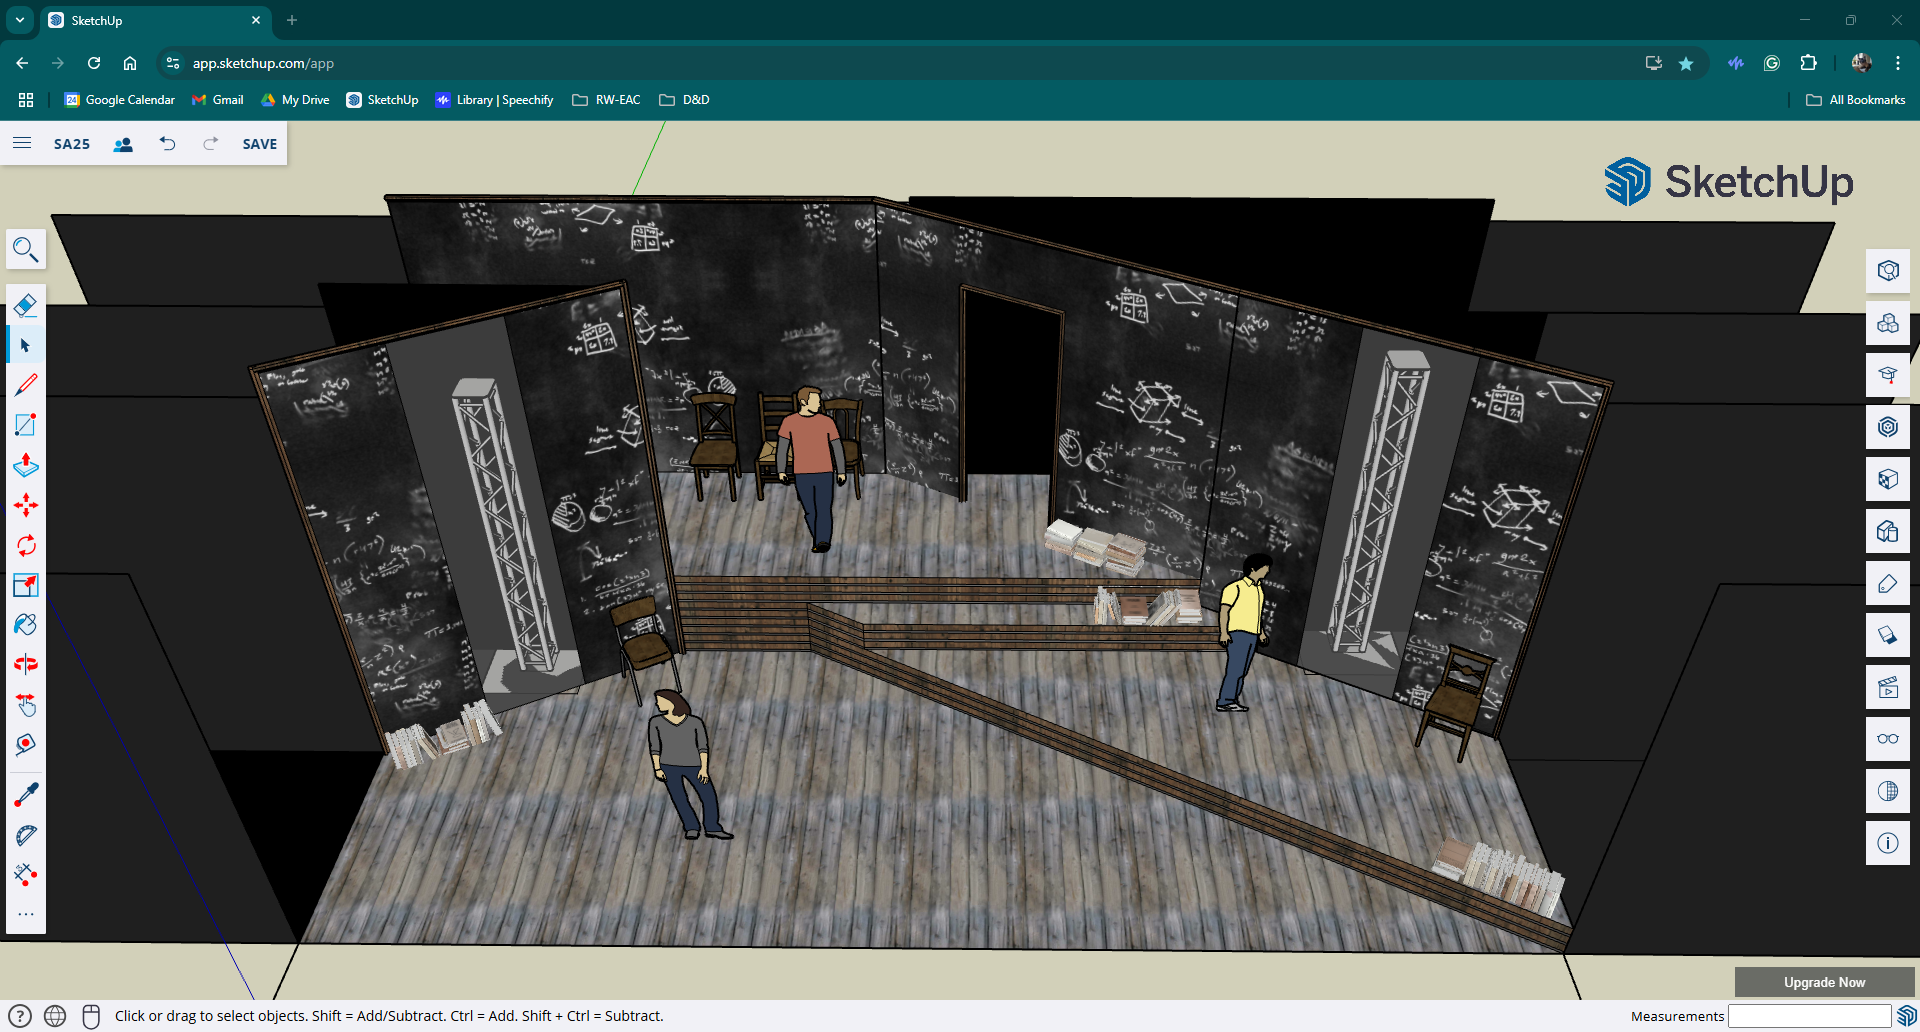Open the share collaborators icon
This screenshot has height=1032, width=1920.
pos(123,144)
